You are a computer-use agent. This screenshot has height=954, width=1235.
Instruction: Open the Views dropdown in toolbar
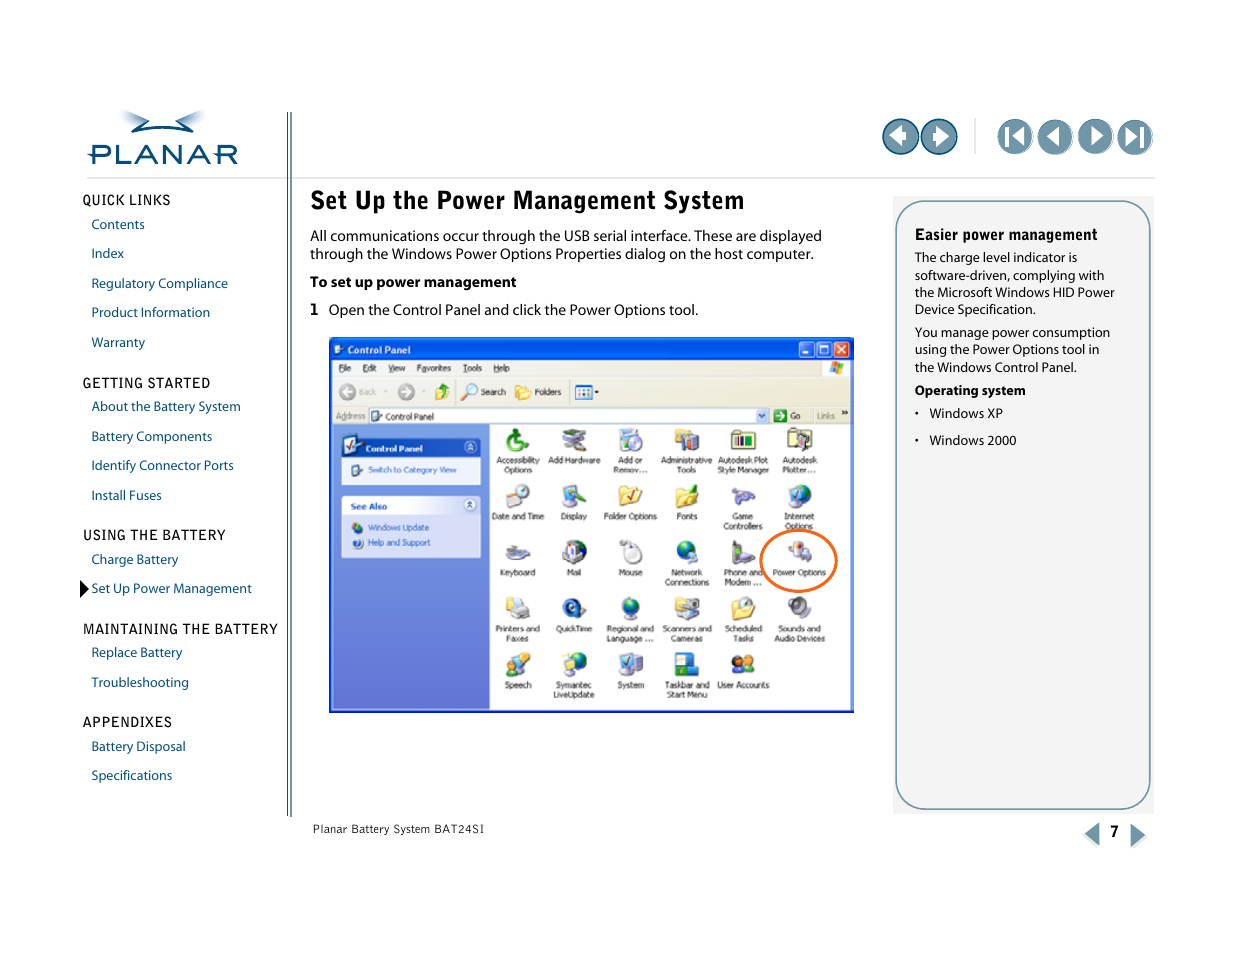(586, 392)
